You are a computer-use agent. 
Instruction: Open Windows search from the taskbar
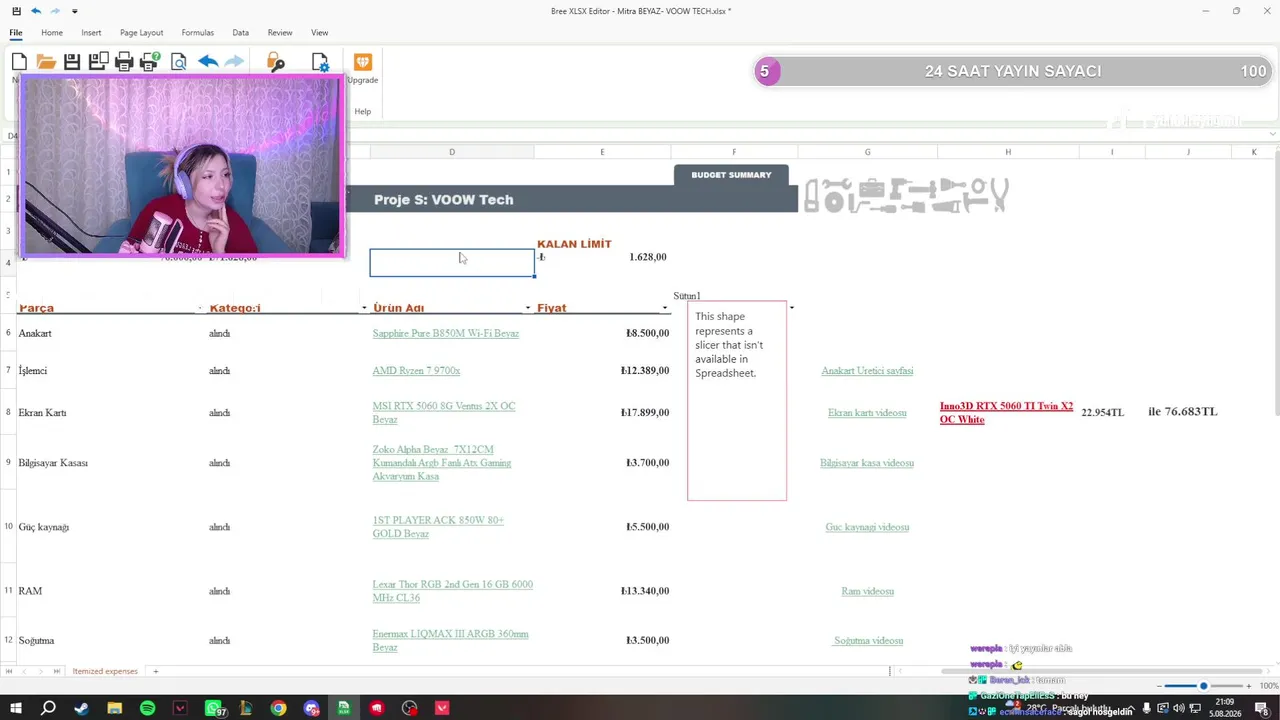click(48, 708)
